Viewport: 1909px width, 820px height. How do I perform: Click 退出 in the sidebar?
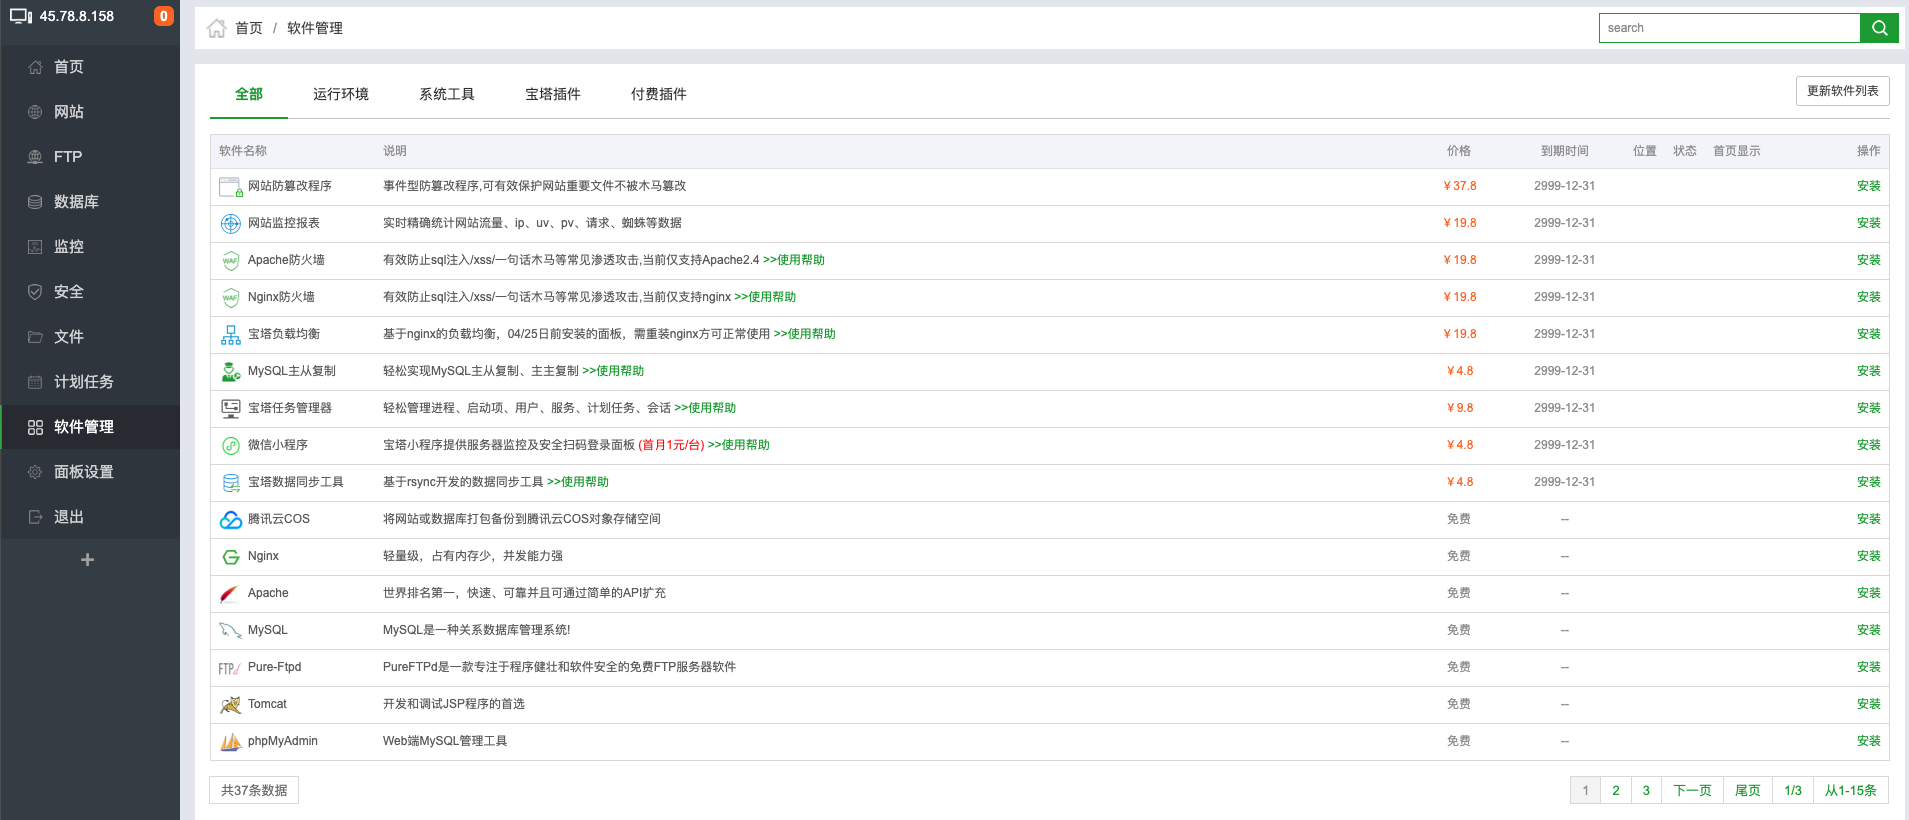pyautogui.click(x=90, y=517)
